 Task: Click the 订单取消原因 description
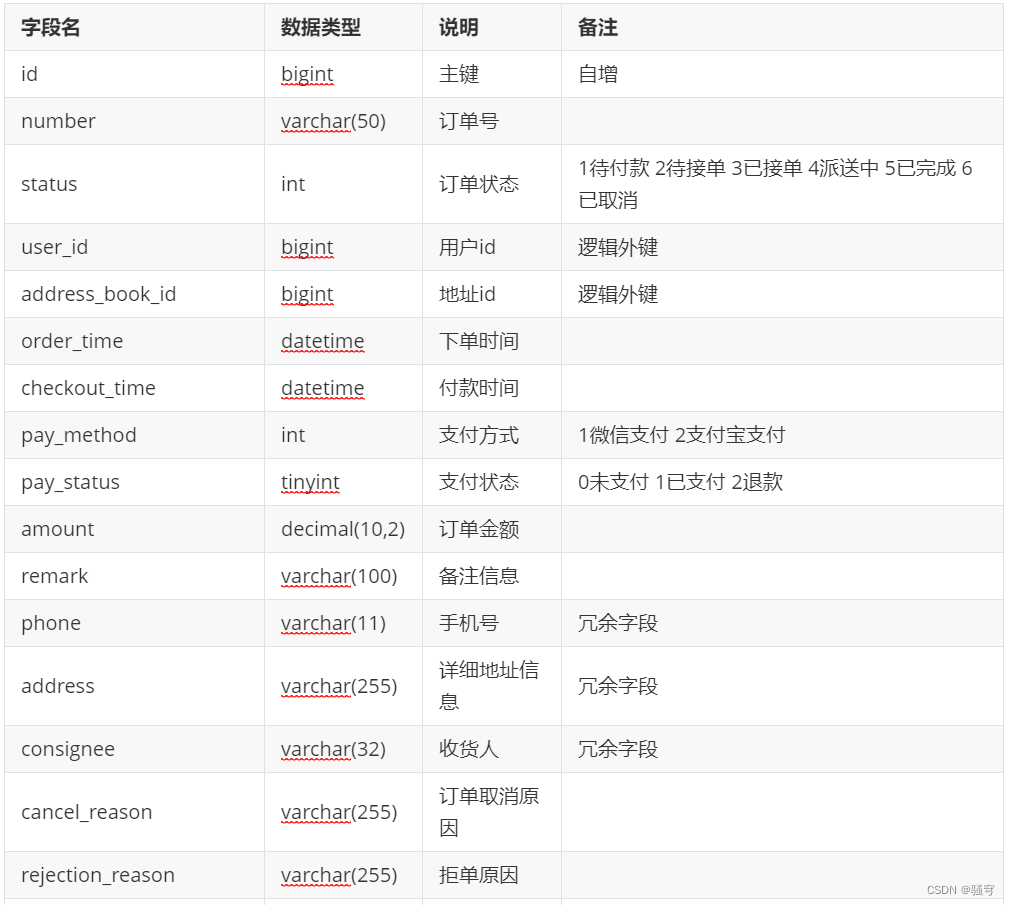488,813
